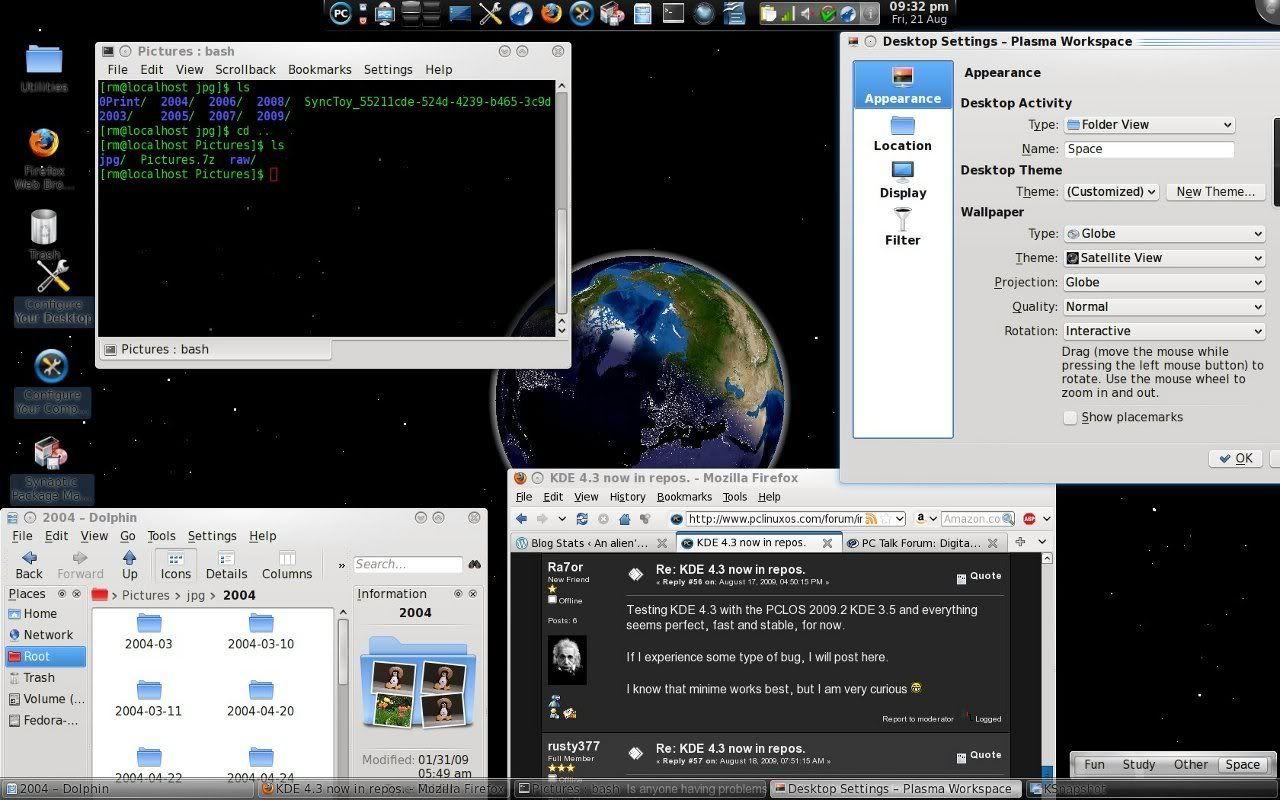Click the terminal vertical scrollbar
The height and width of the screenshot is (800, 1280).
tap(562, 208)
